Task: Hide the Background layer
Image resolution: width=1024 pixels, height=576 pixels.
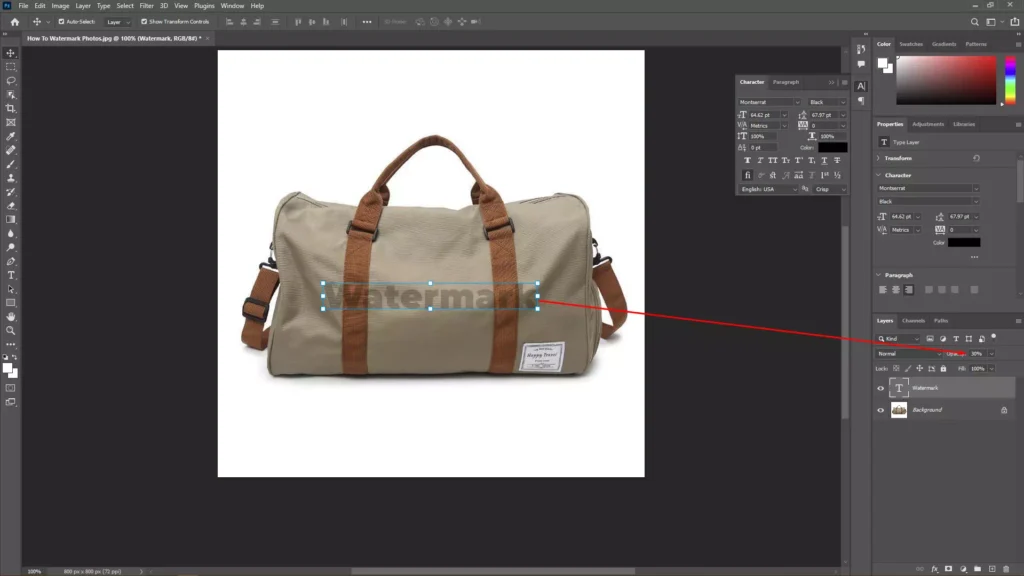Action: pos(880,410)
